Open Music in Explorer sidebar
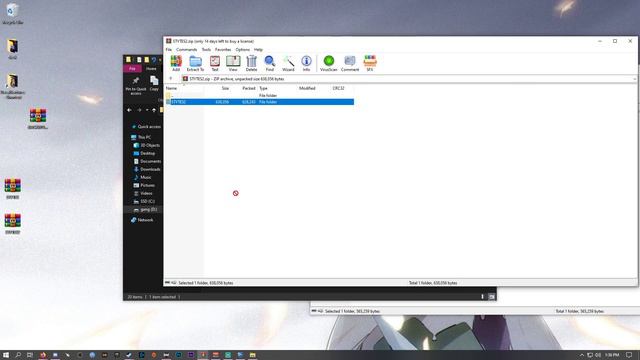 coord(142,177)
